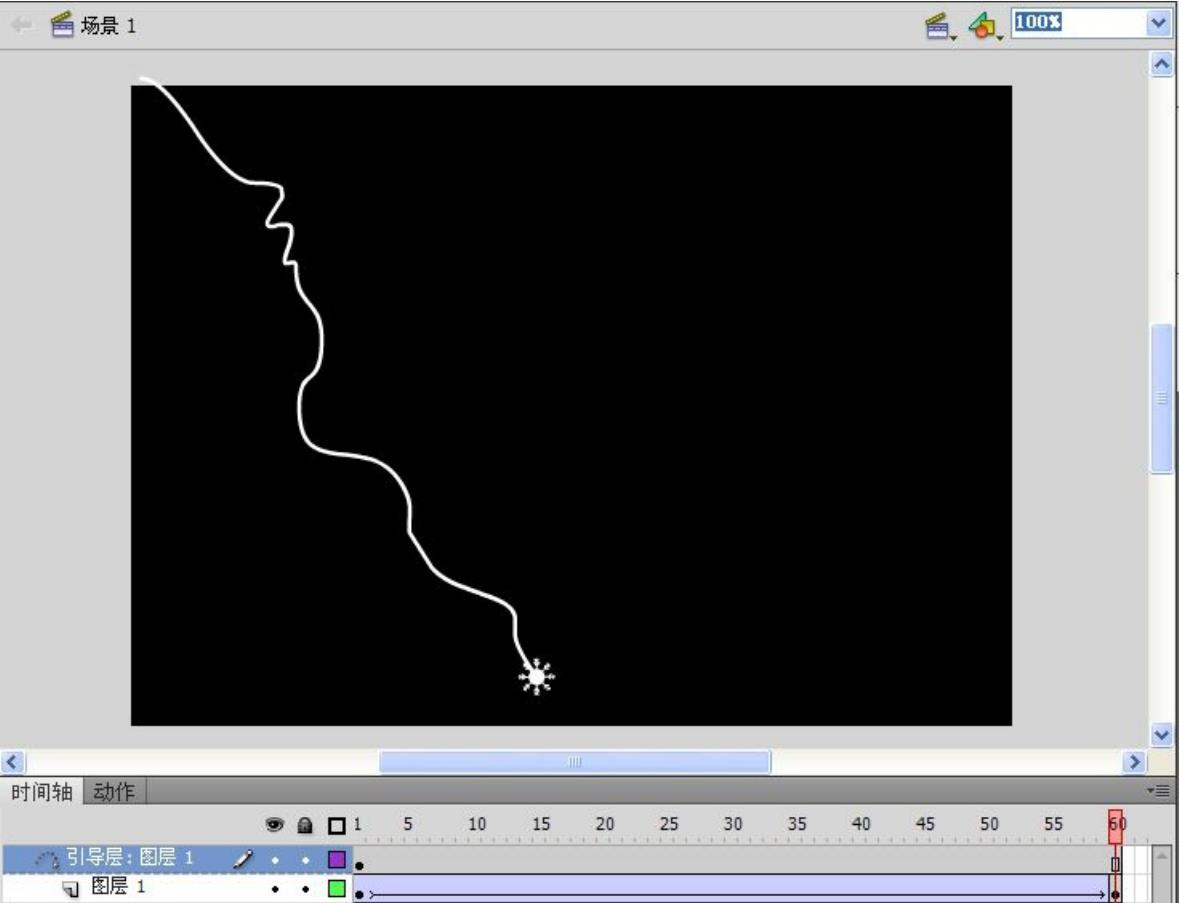Select the 引导层: 图层 1 guide layer
This screenshot has height=903, width=1179.
tap(177, 858)
